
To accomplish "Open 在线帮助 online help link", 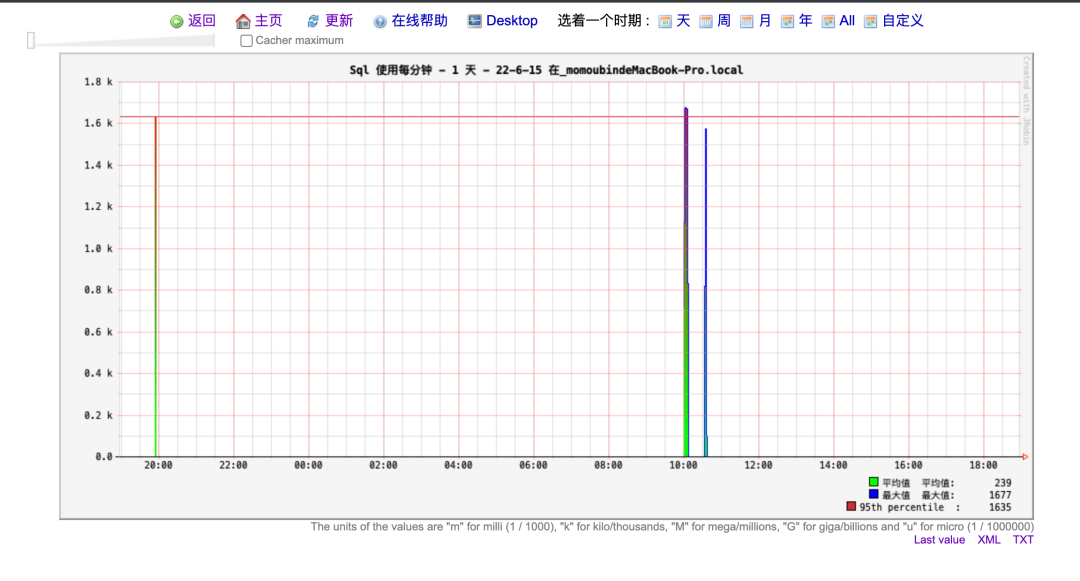I will click(419, 21).
